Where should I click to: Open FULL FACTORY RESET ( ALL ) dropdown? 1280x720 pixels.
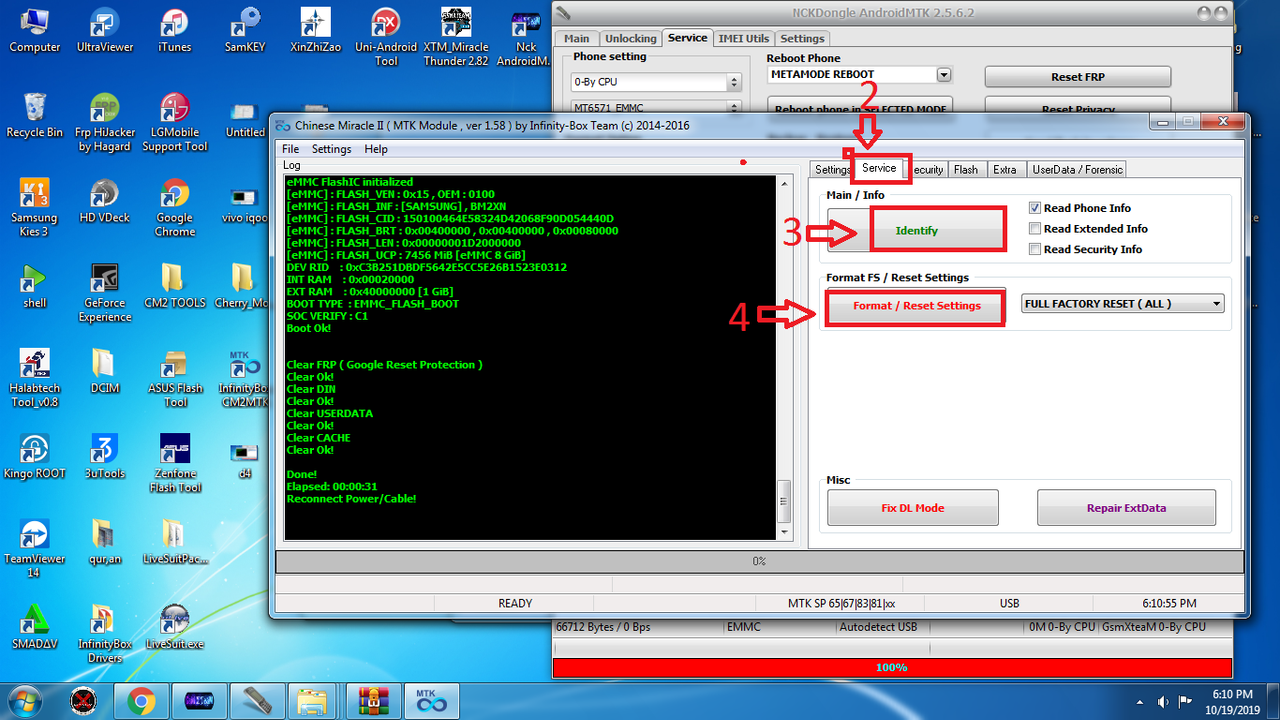1123,304
